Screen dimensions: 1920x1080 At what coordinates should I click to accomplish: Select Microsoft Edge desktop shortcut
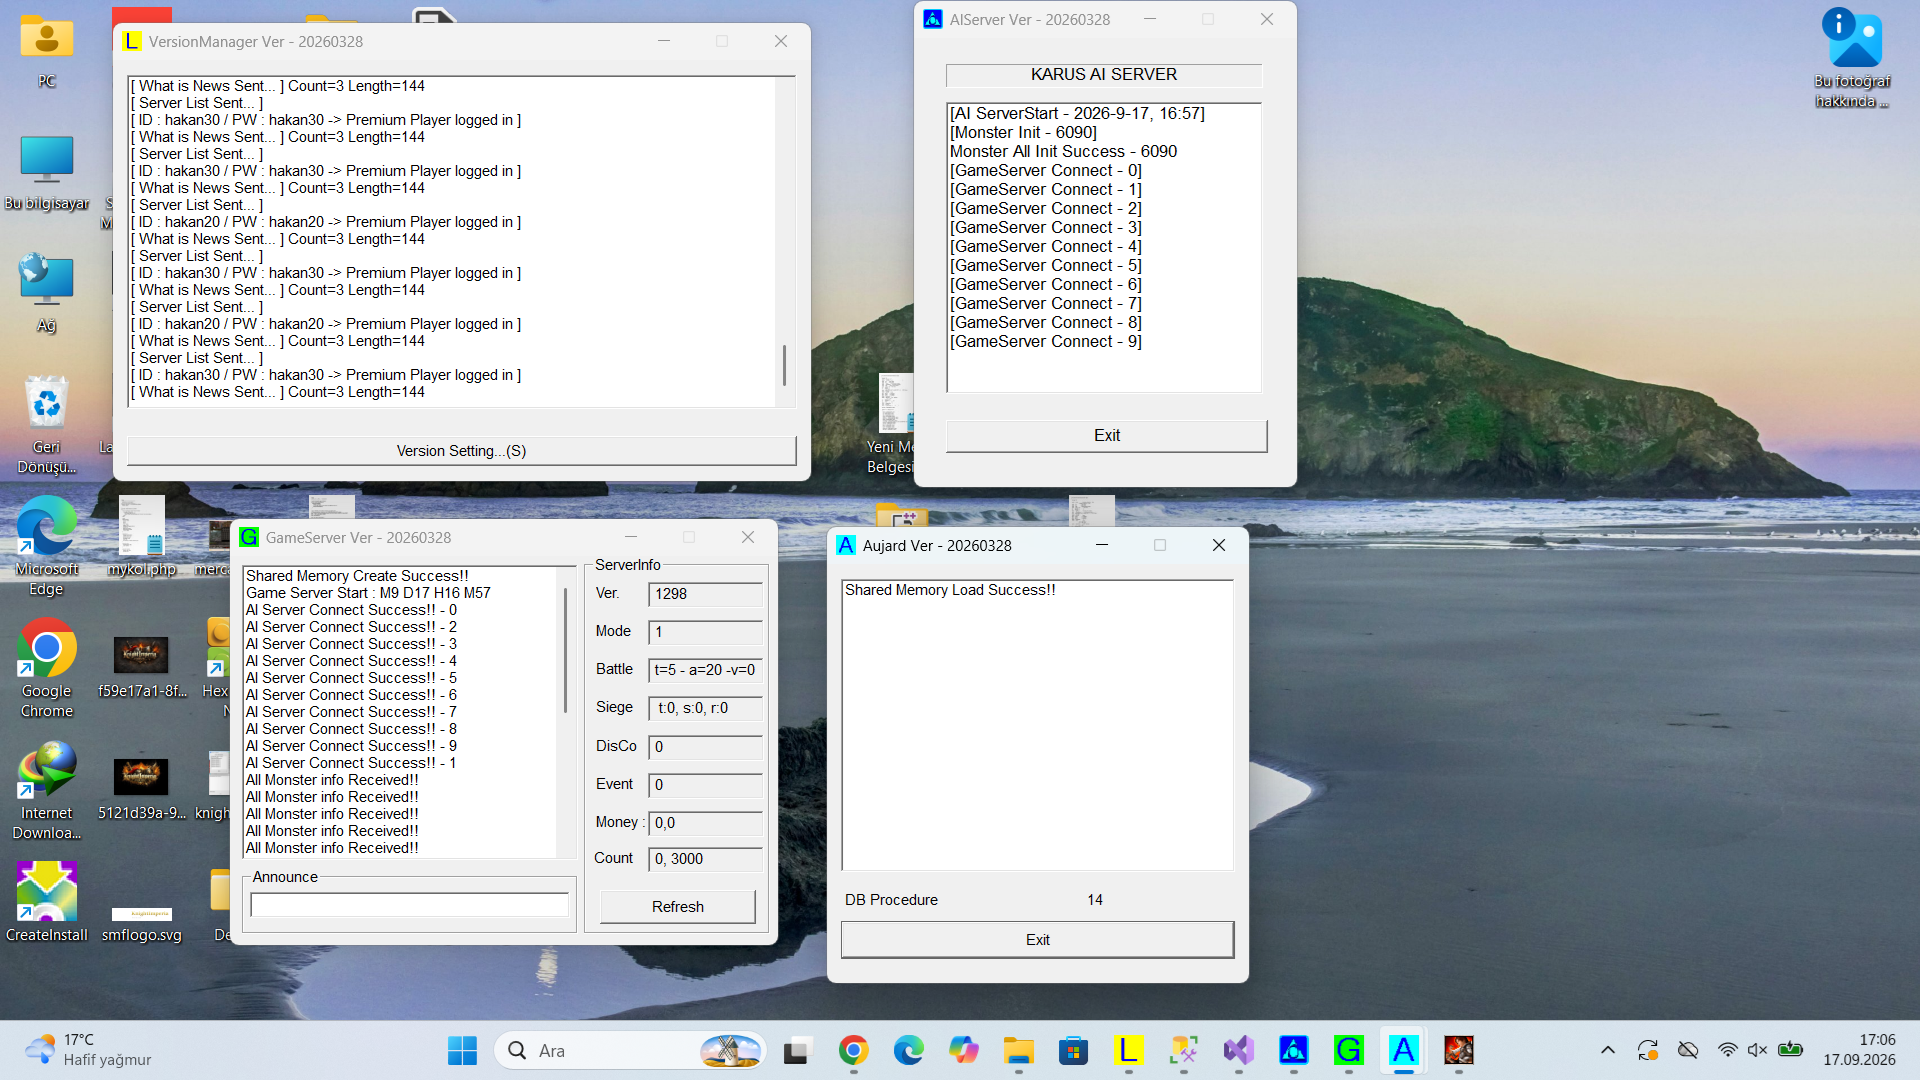point(46,546)
